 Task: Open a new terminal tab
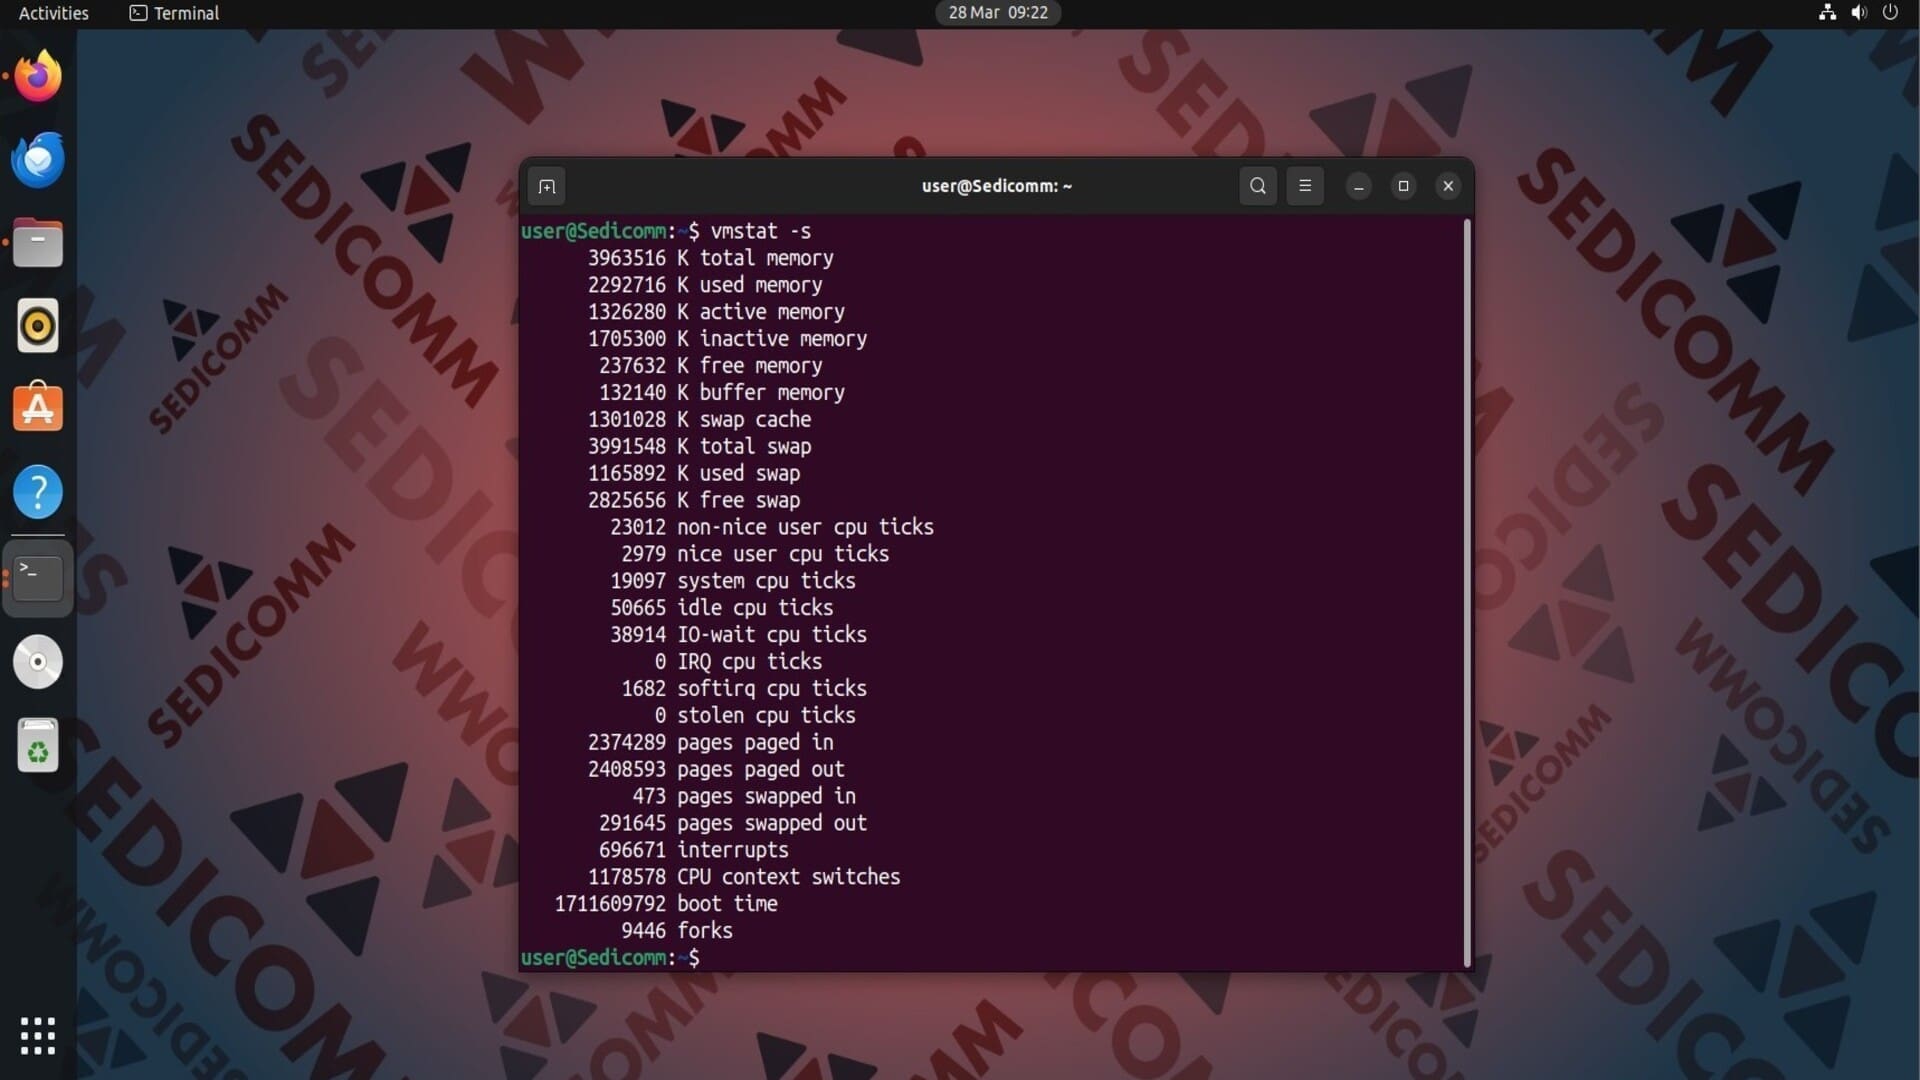pos(546,186)
